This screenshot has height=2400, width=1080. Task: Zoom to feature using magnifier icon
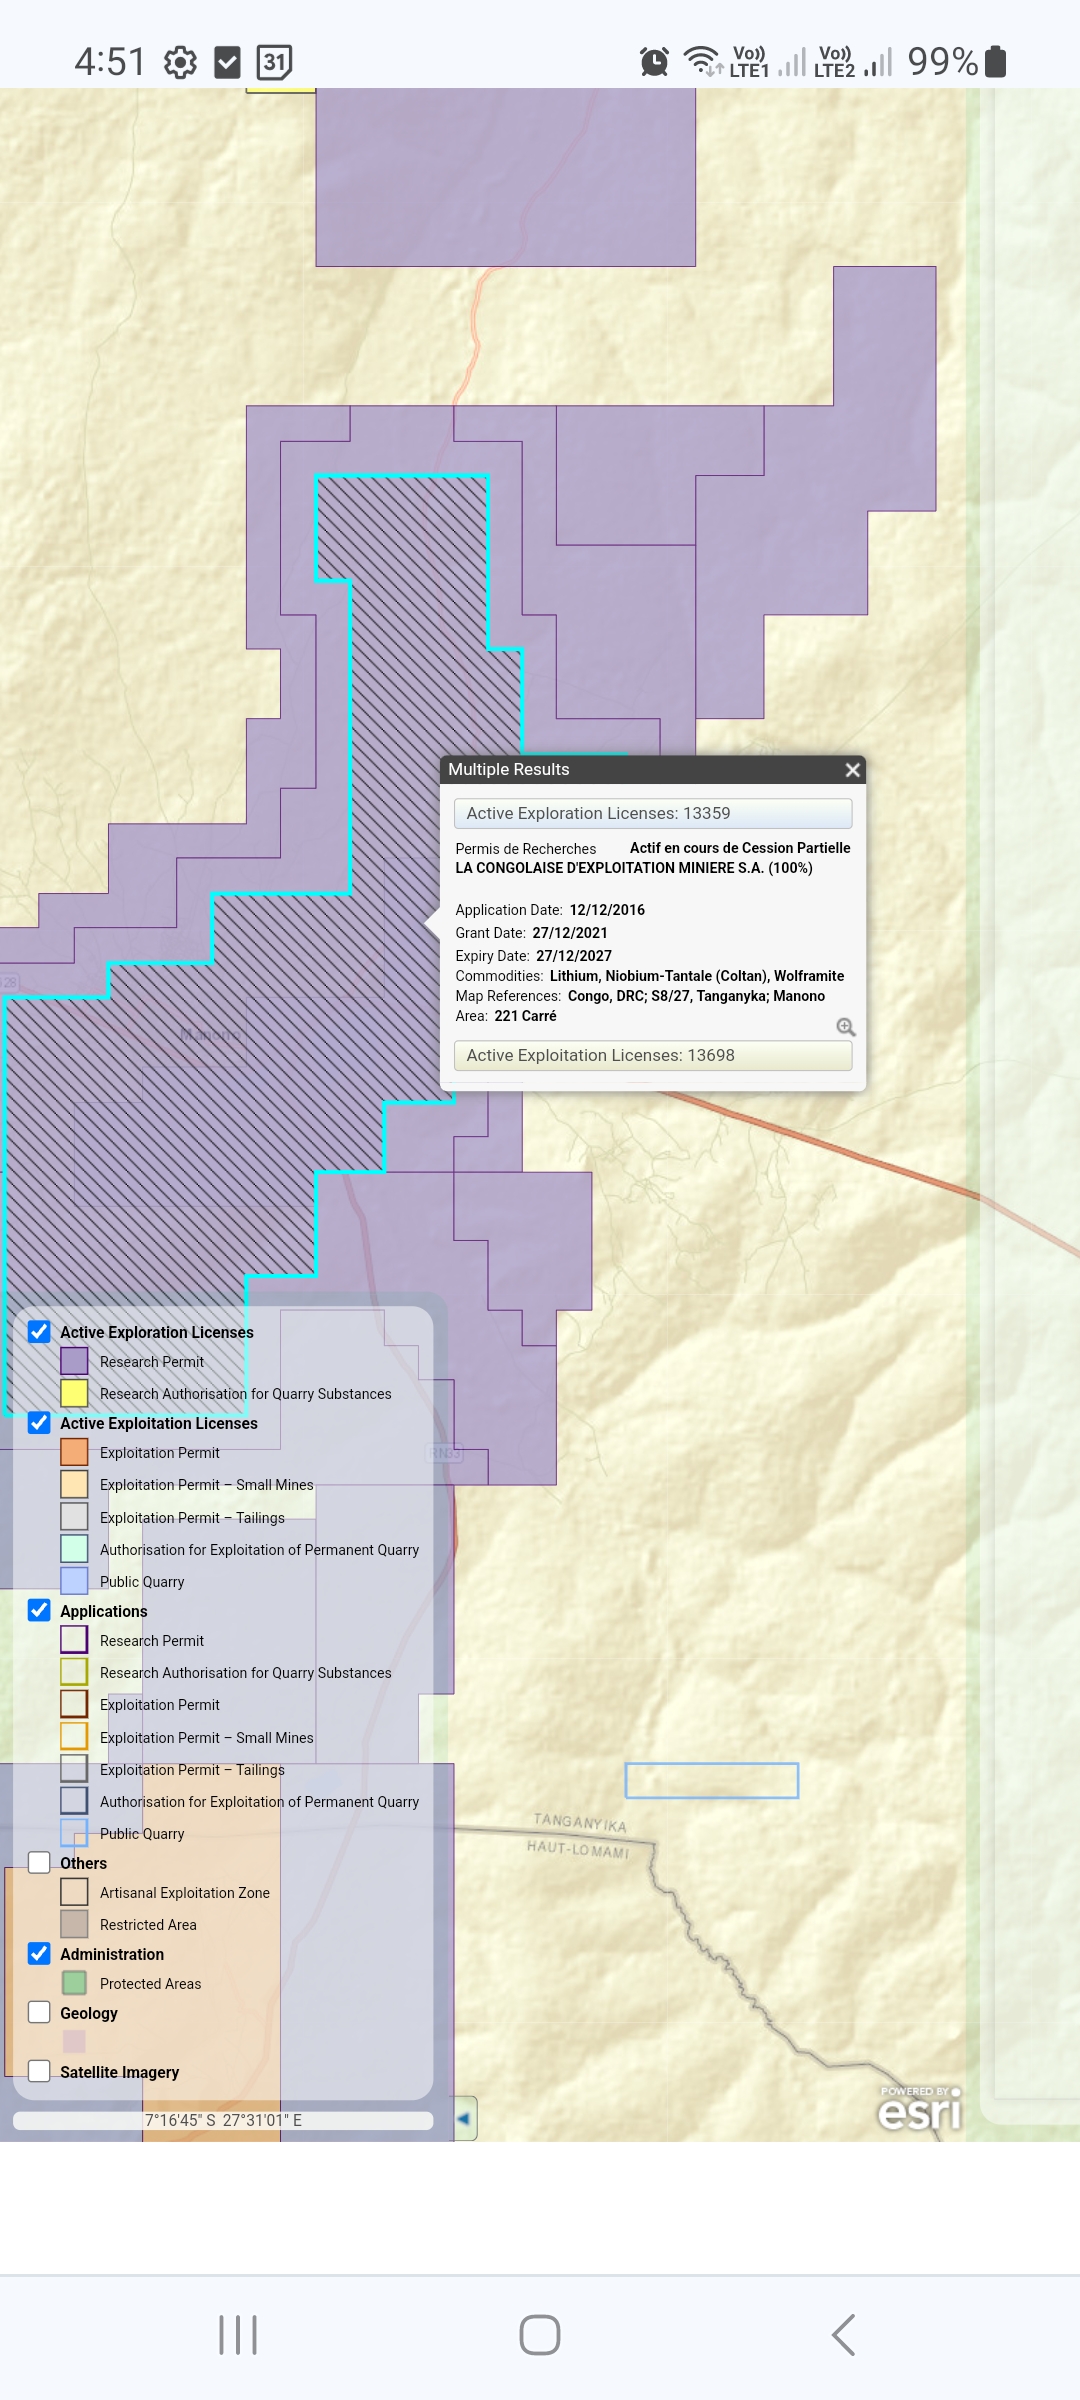coord(846,1027)
